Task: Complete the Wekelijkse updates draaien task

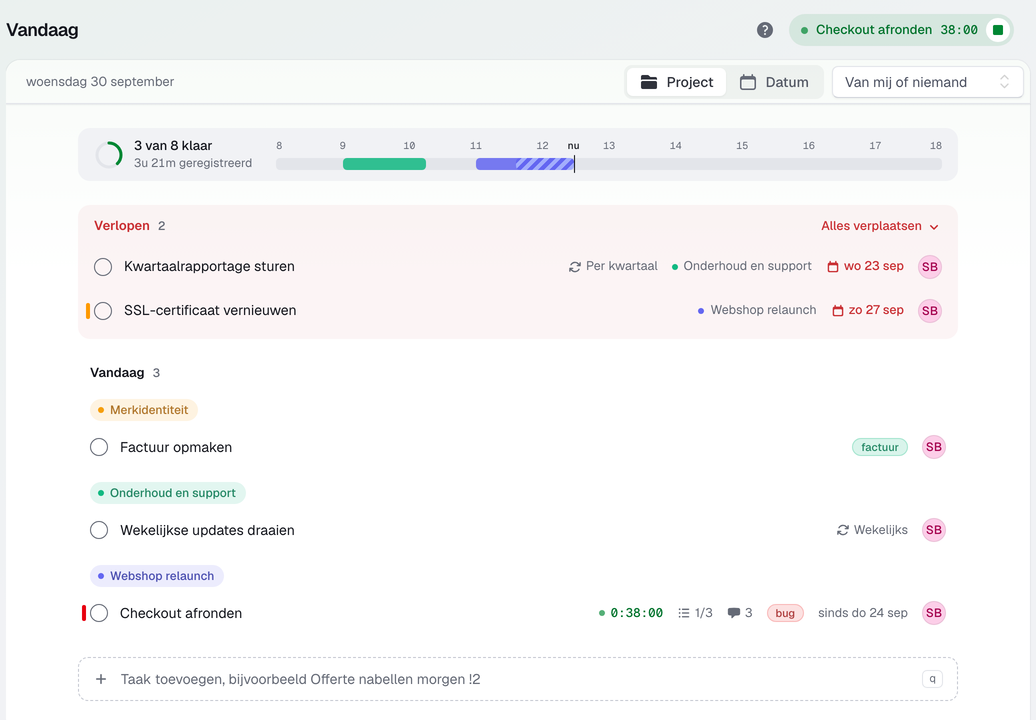Action: coord(99,530)
